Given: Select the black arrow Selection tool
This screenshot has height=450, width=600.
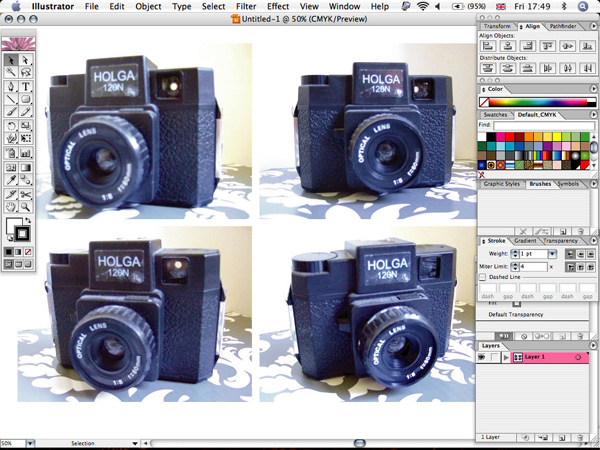Looking at the screenshot, I should click(11, 60).
